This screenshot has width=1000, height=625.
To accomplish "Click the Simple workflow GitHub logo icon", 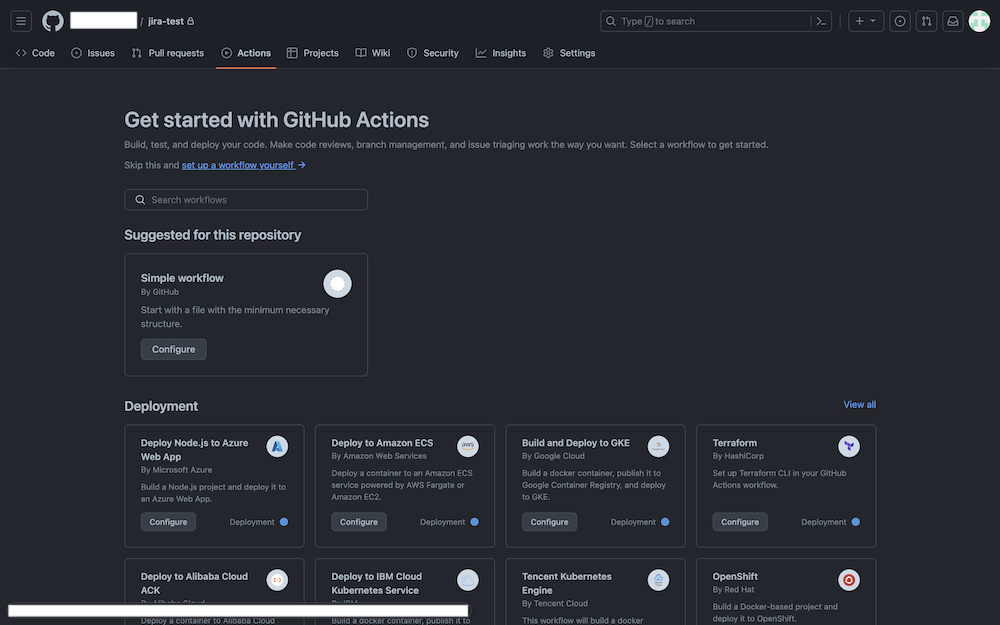I will pyautogui.click(x=337, y=284).
